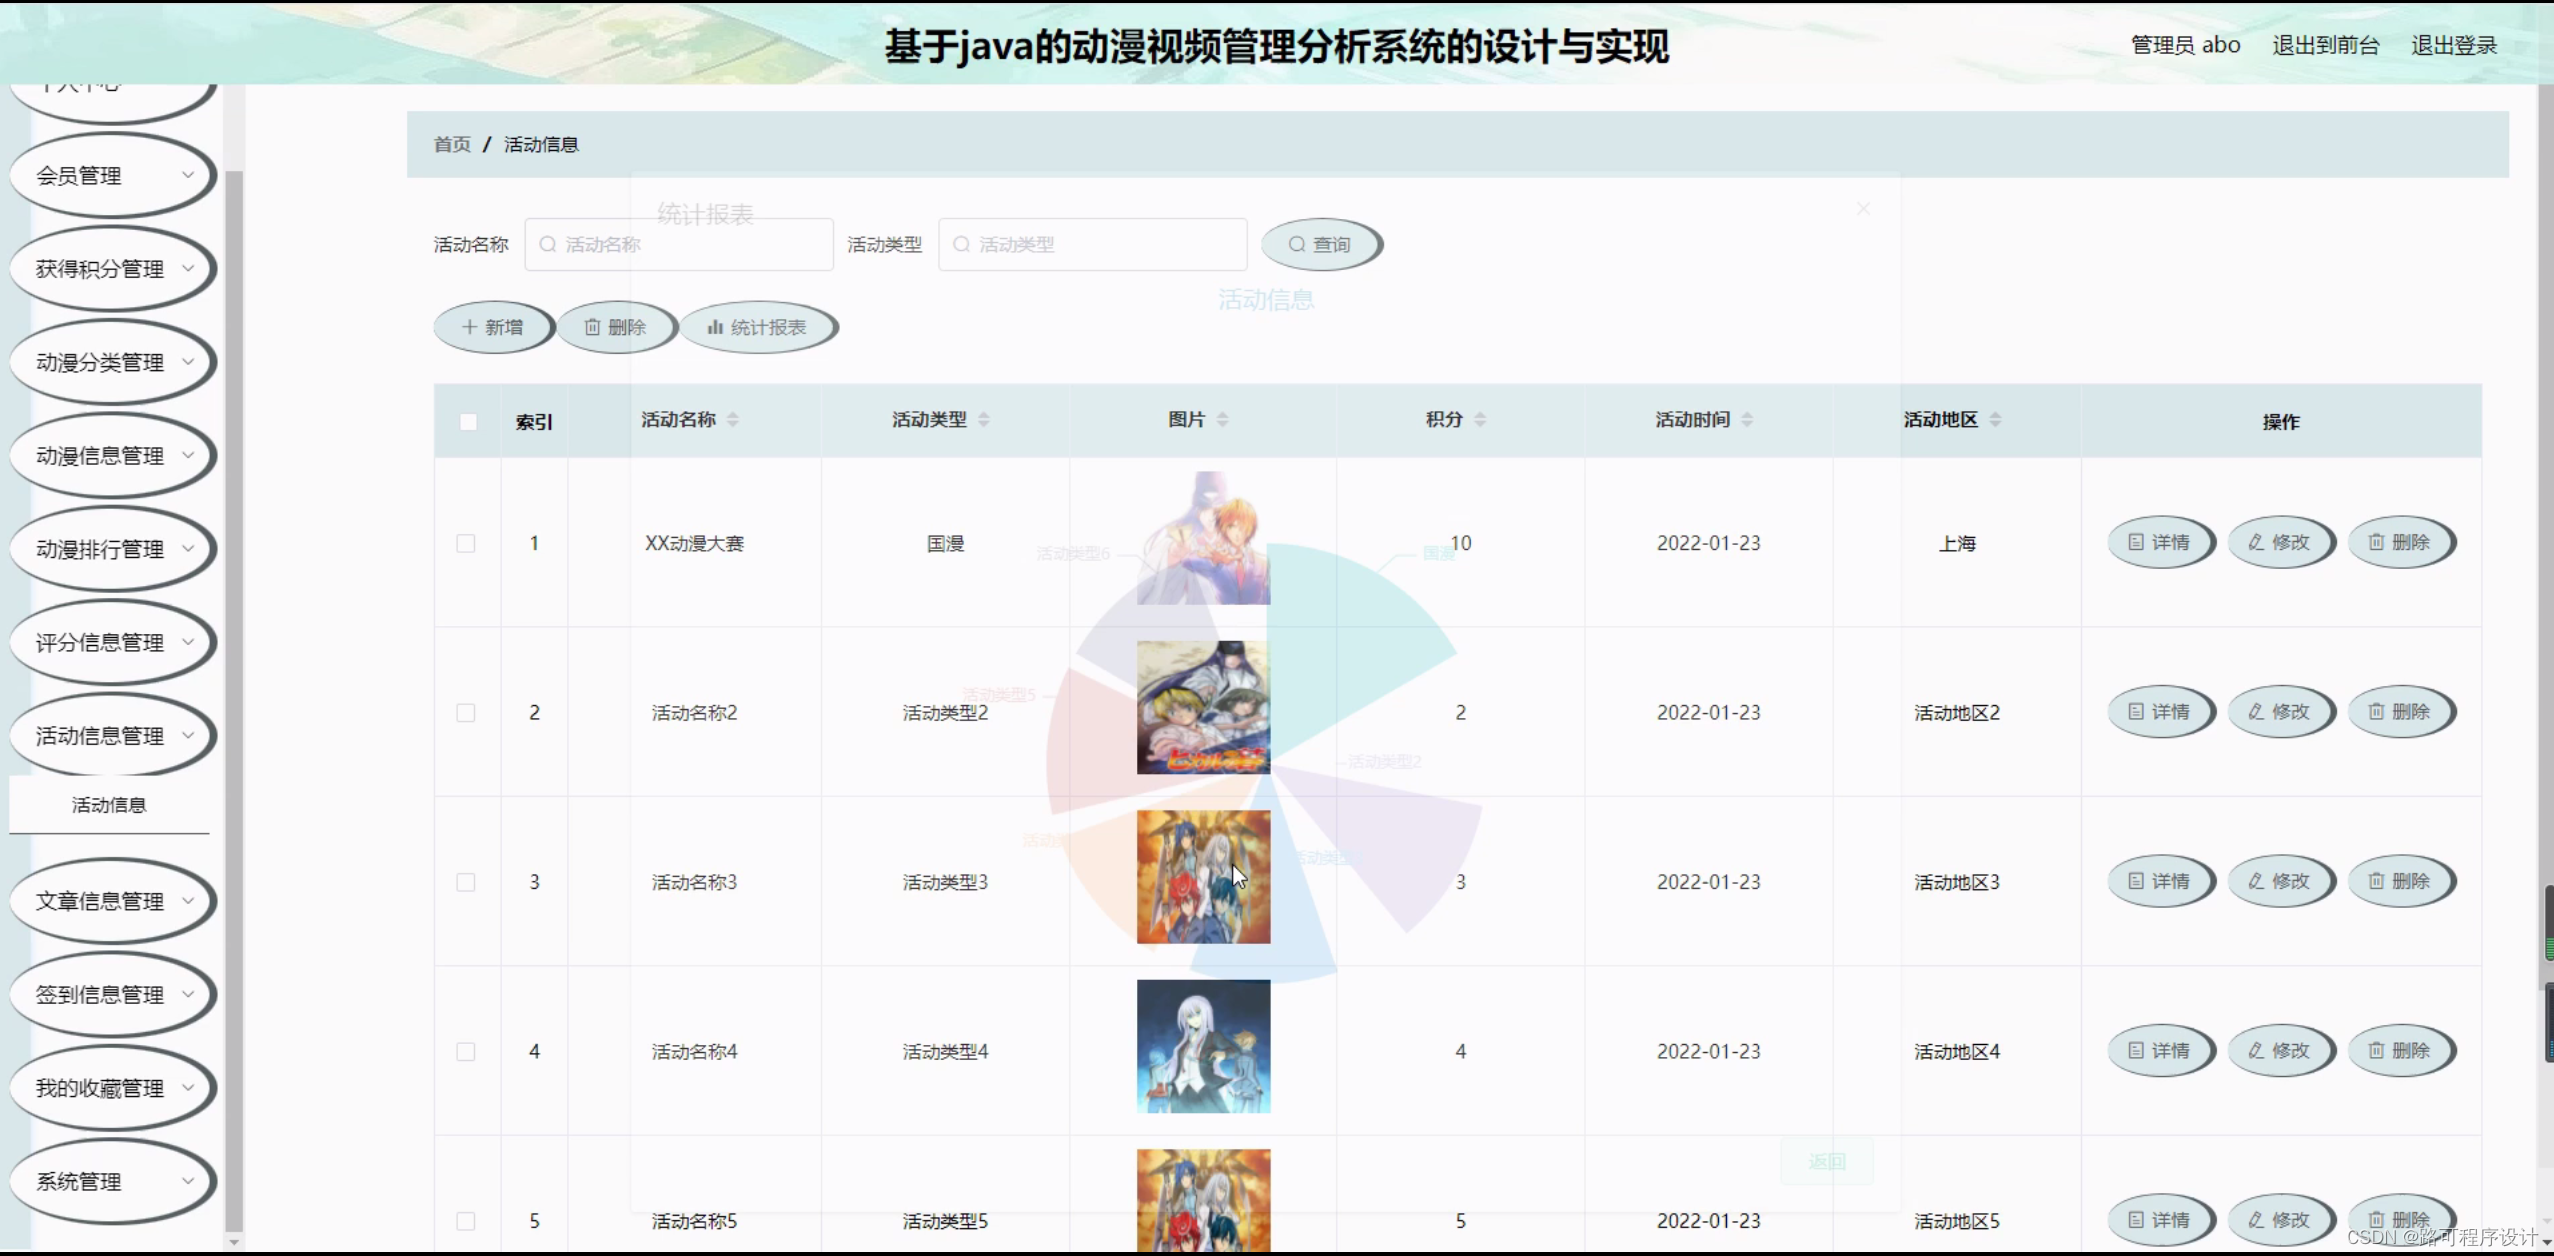The height and width of the screenshot is (1256, 2554).
Task: Select the 活动信息 submenu item
Action: pos(109,804)
